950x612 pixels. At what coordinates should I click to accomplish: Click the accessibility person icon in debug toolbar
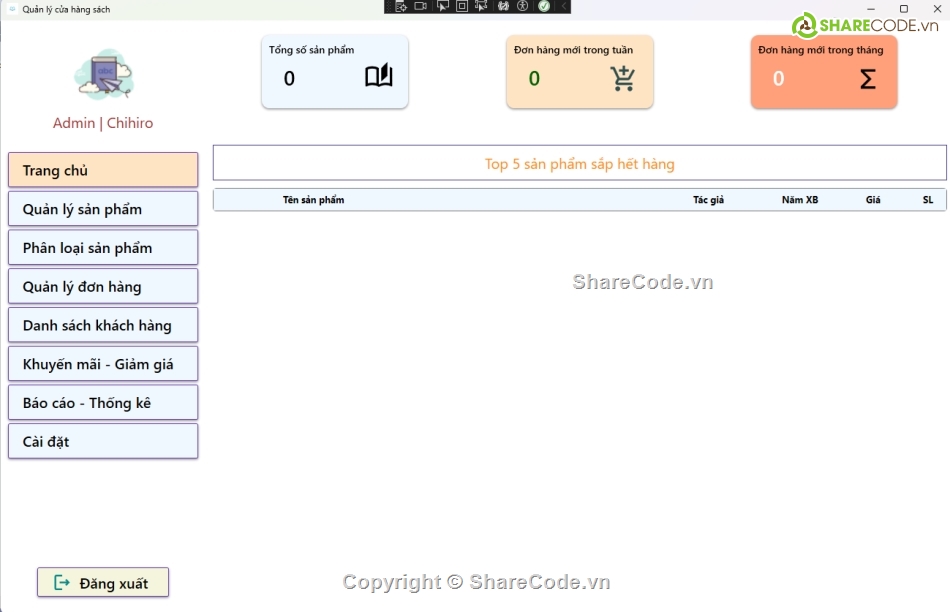click(522, 6)
